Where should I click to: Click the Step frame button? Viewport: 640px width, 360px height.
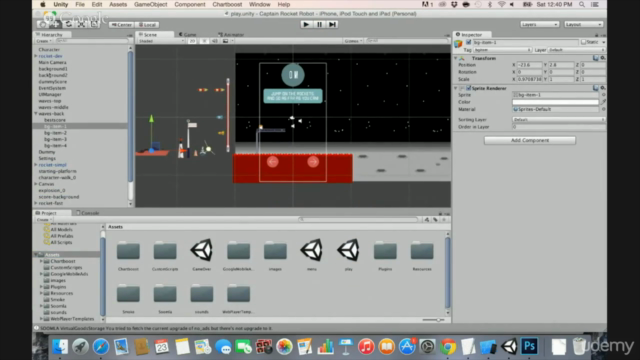click(332, 24)
